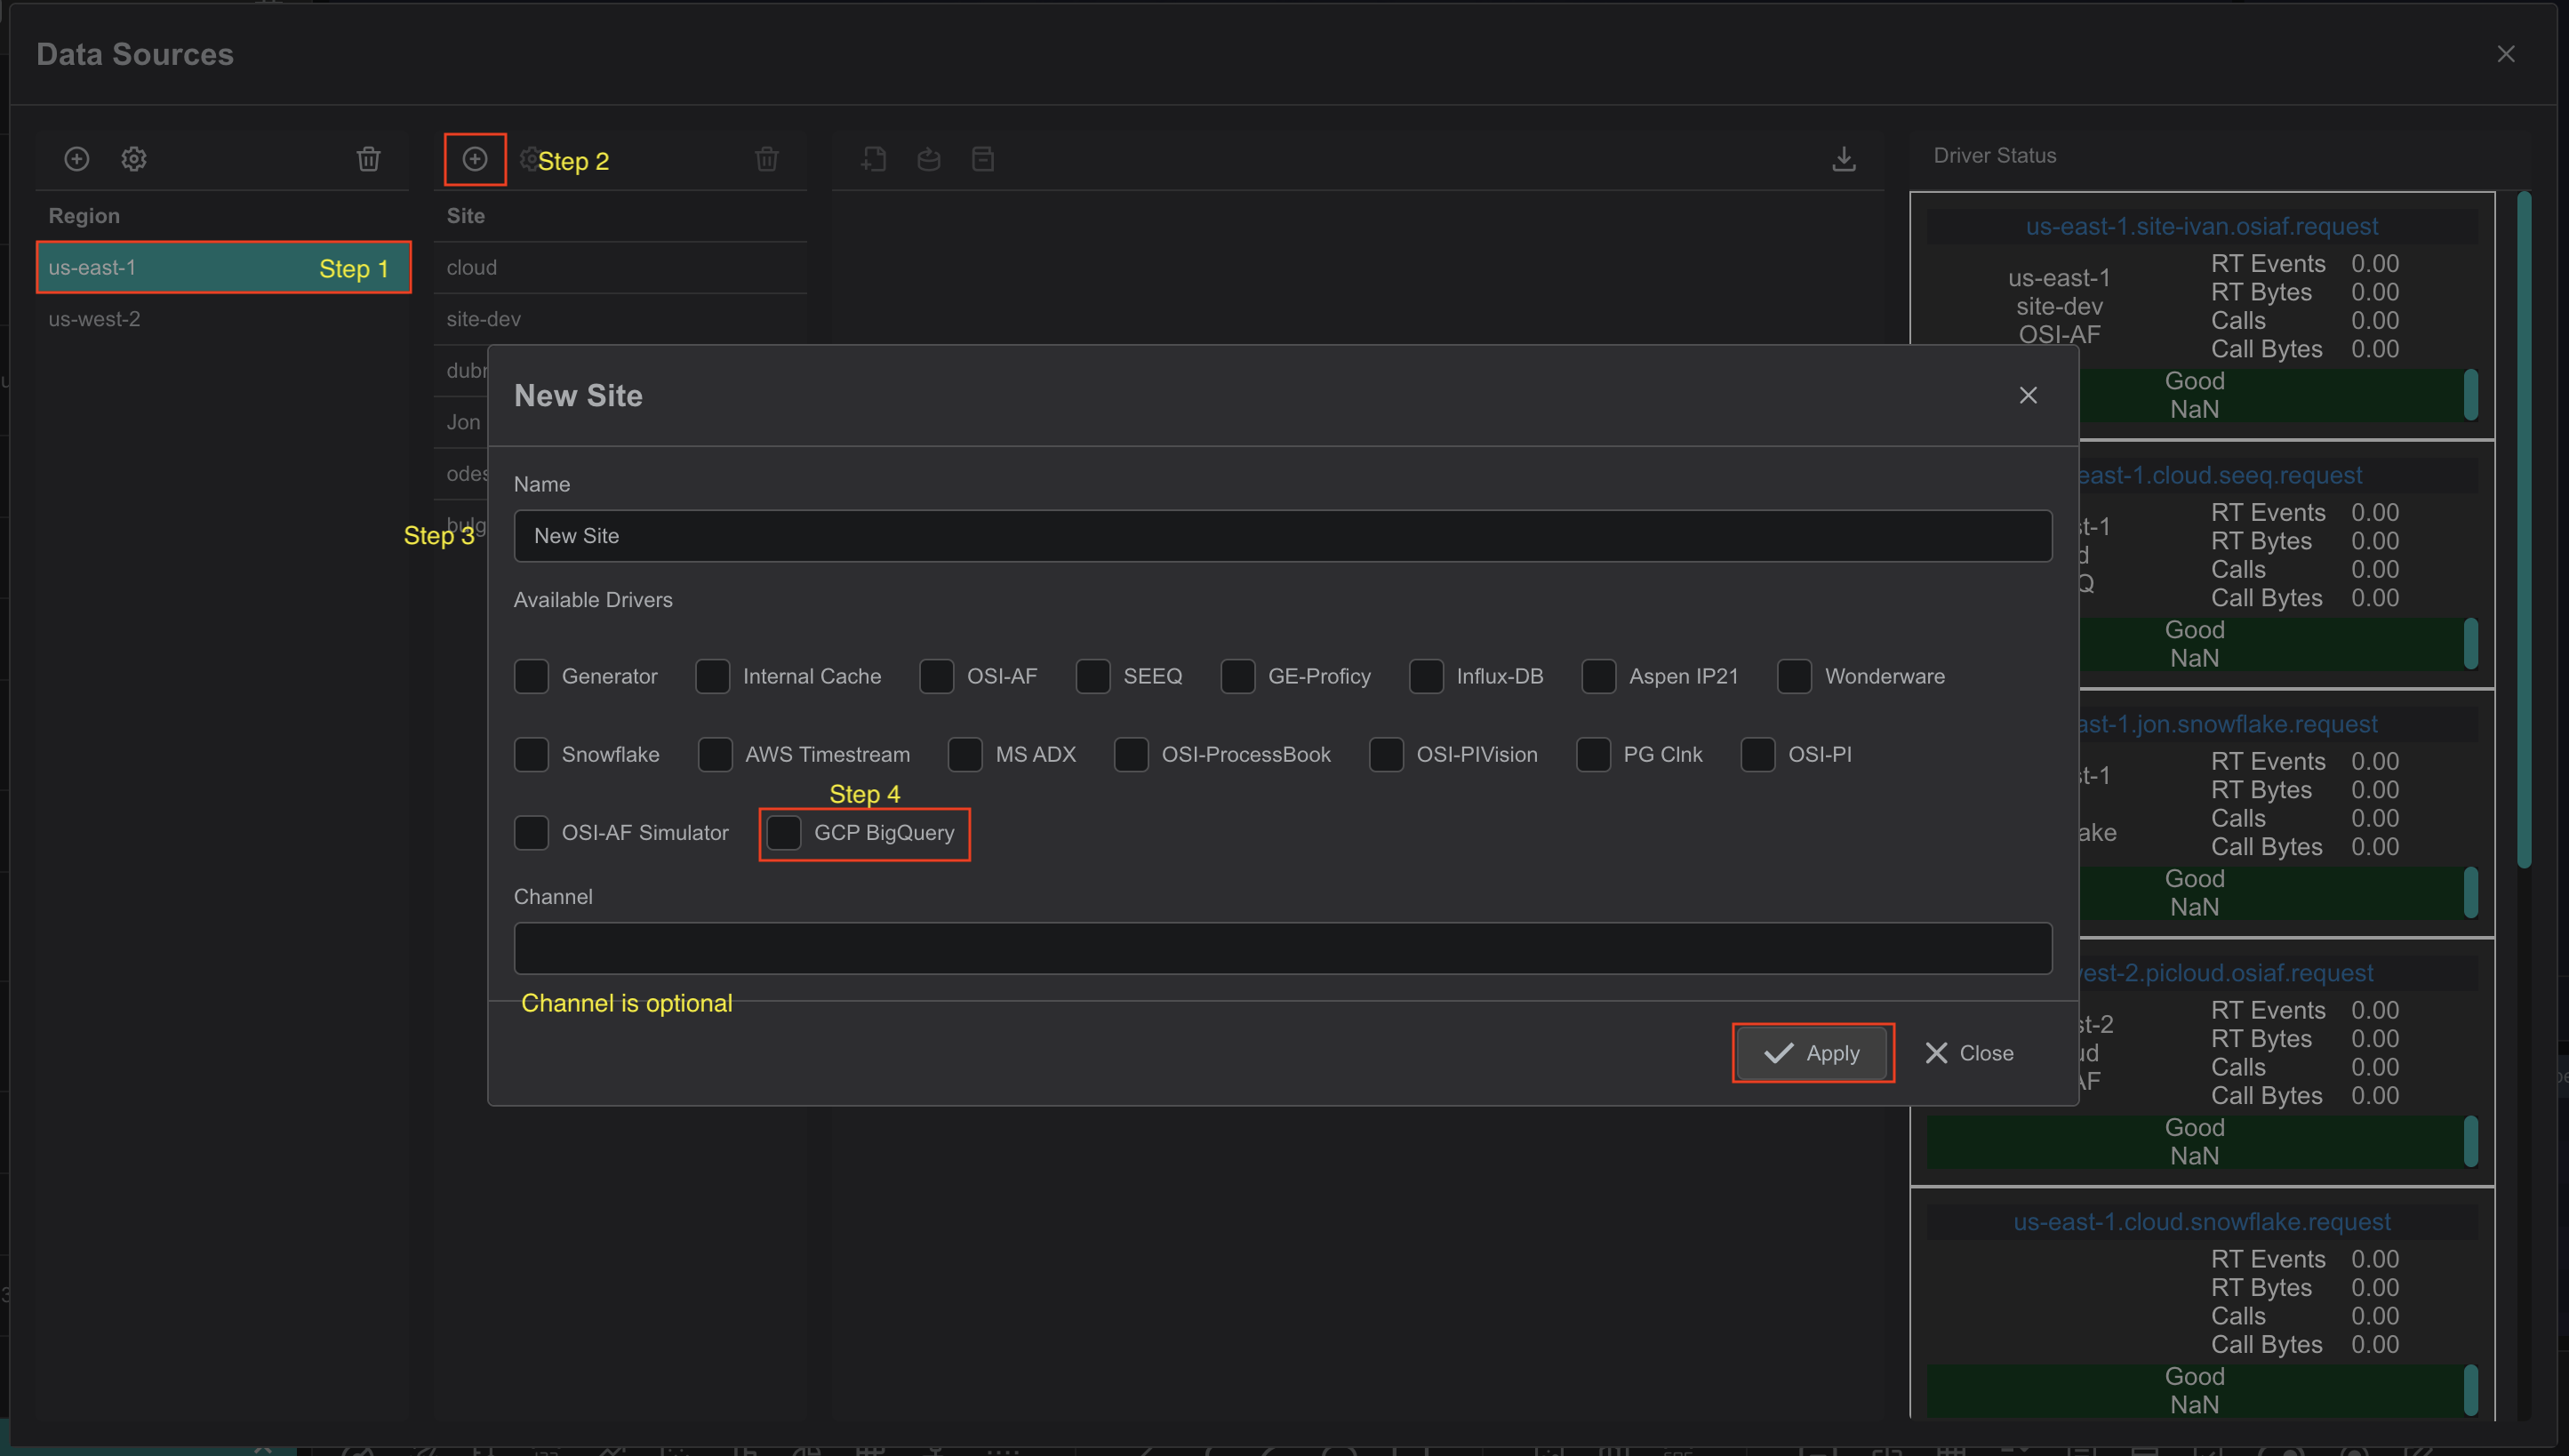Select the us-west-2 region

223,319
